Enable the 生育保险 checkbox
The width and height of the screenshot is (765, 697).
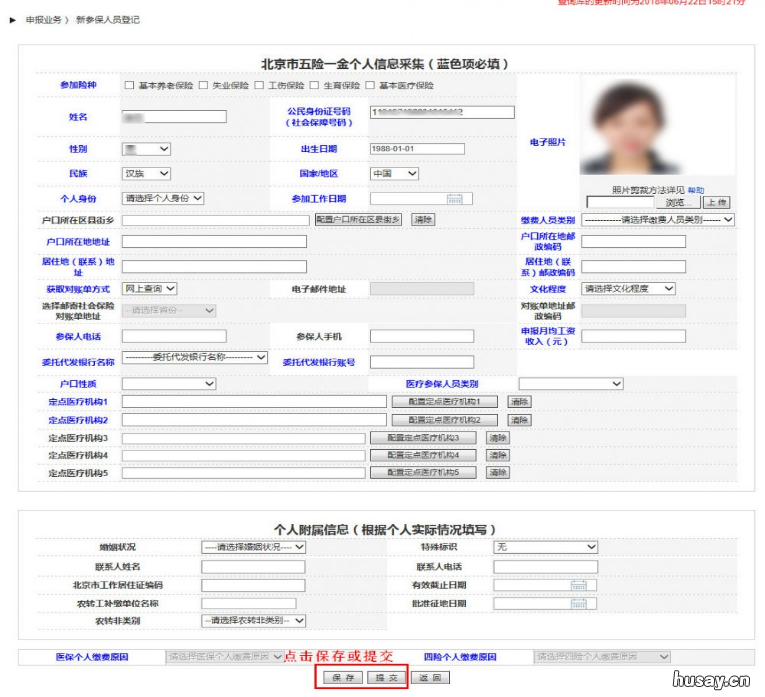pos(315,85)
